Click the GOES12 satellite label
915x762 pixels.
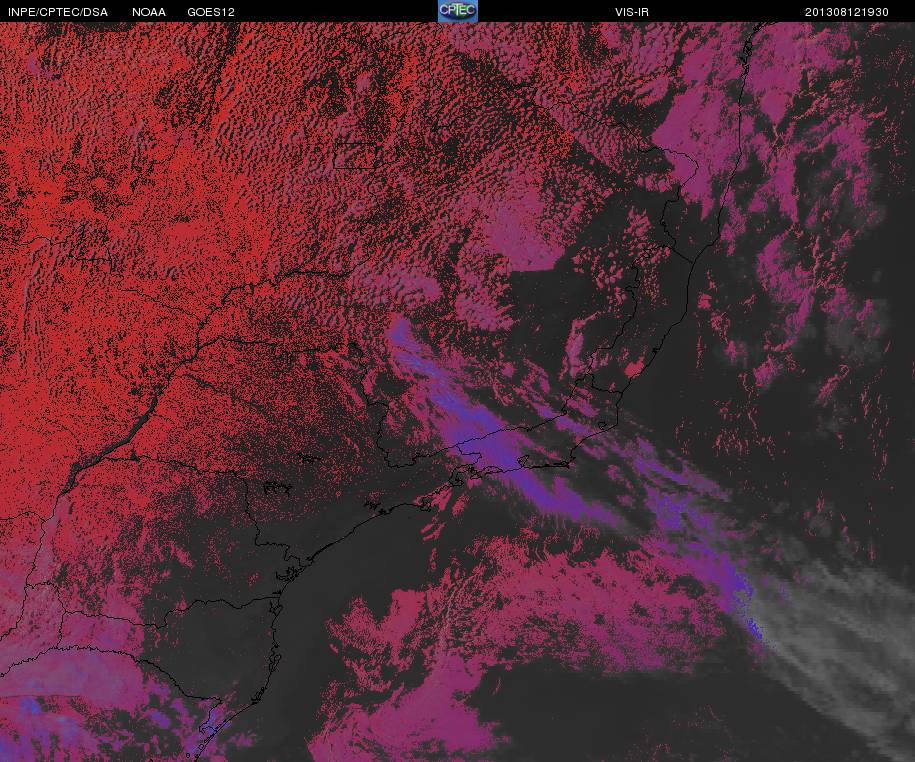[211, 12]
